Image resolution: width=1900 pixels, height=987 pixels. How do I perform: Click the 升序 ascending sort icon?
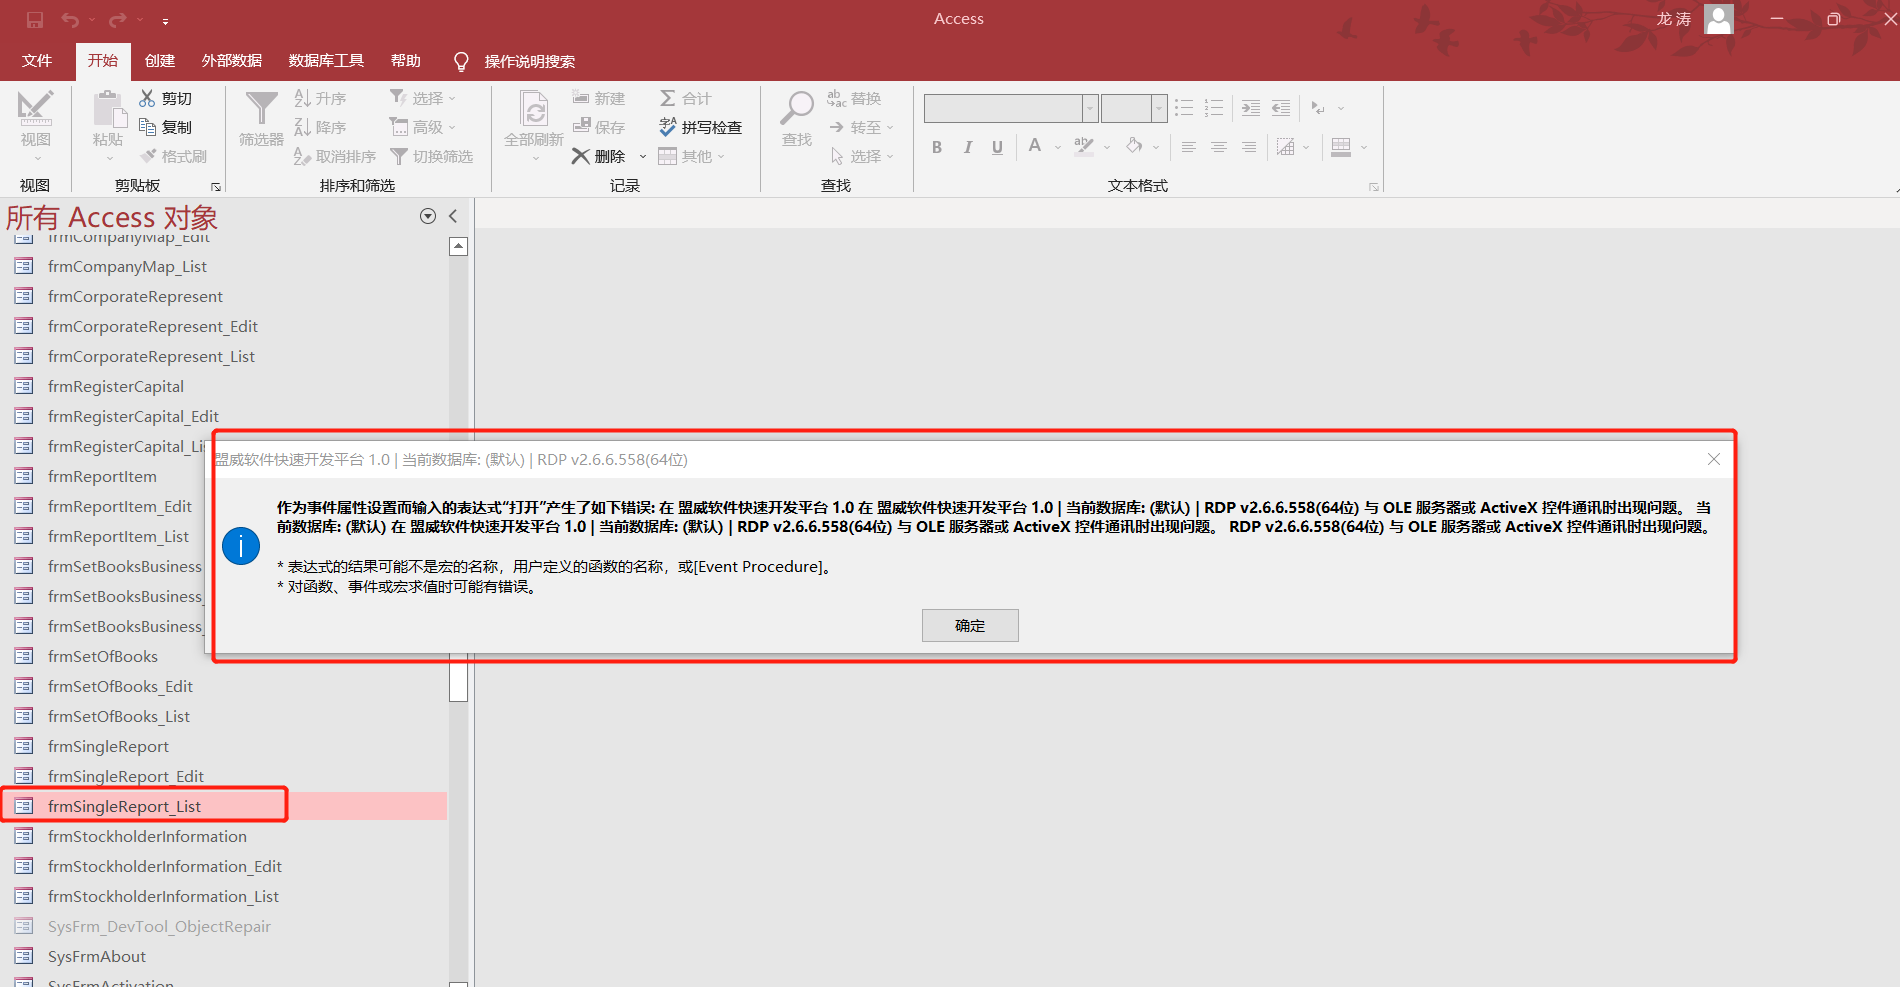[302, 98]
